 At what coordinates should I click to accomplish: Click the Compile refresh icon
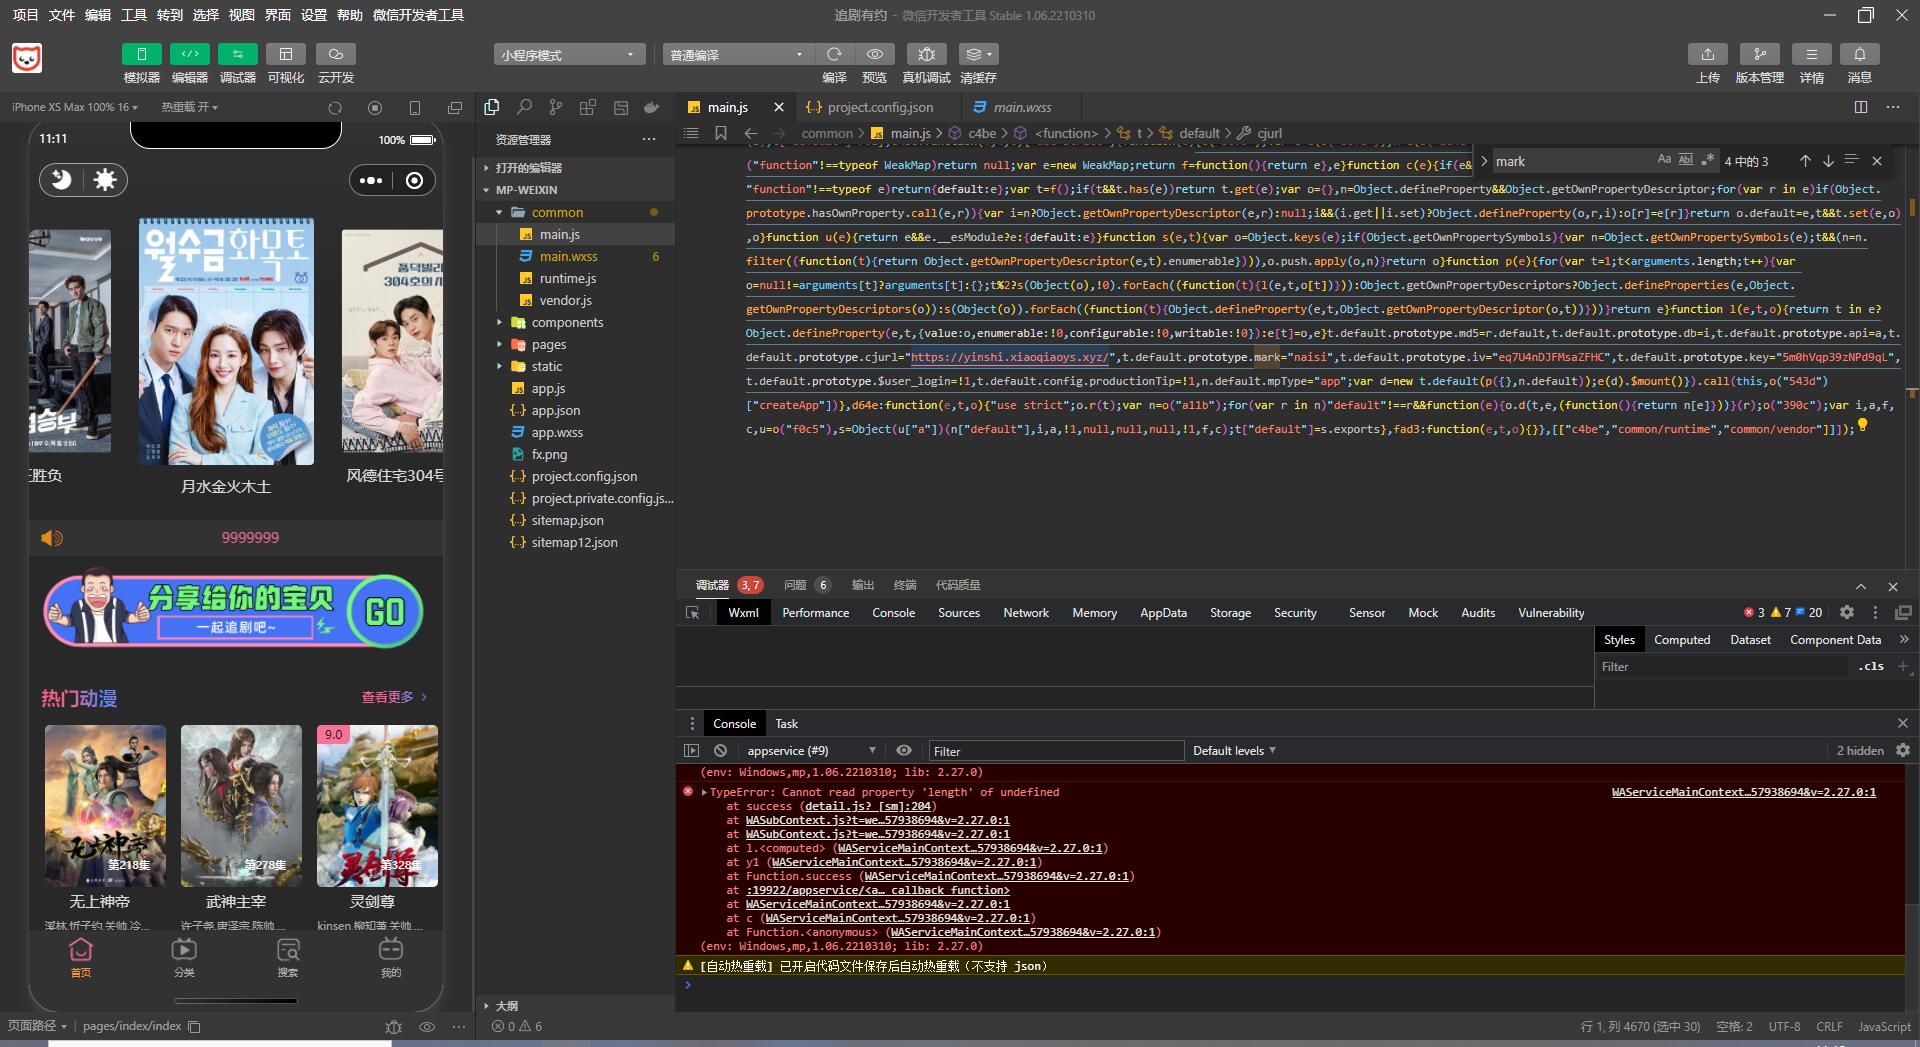[x=834, y=54]
